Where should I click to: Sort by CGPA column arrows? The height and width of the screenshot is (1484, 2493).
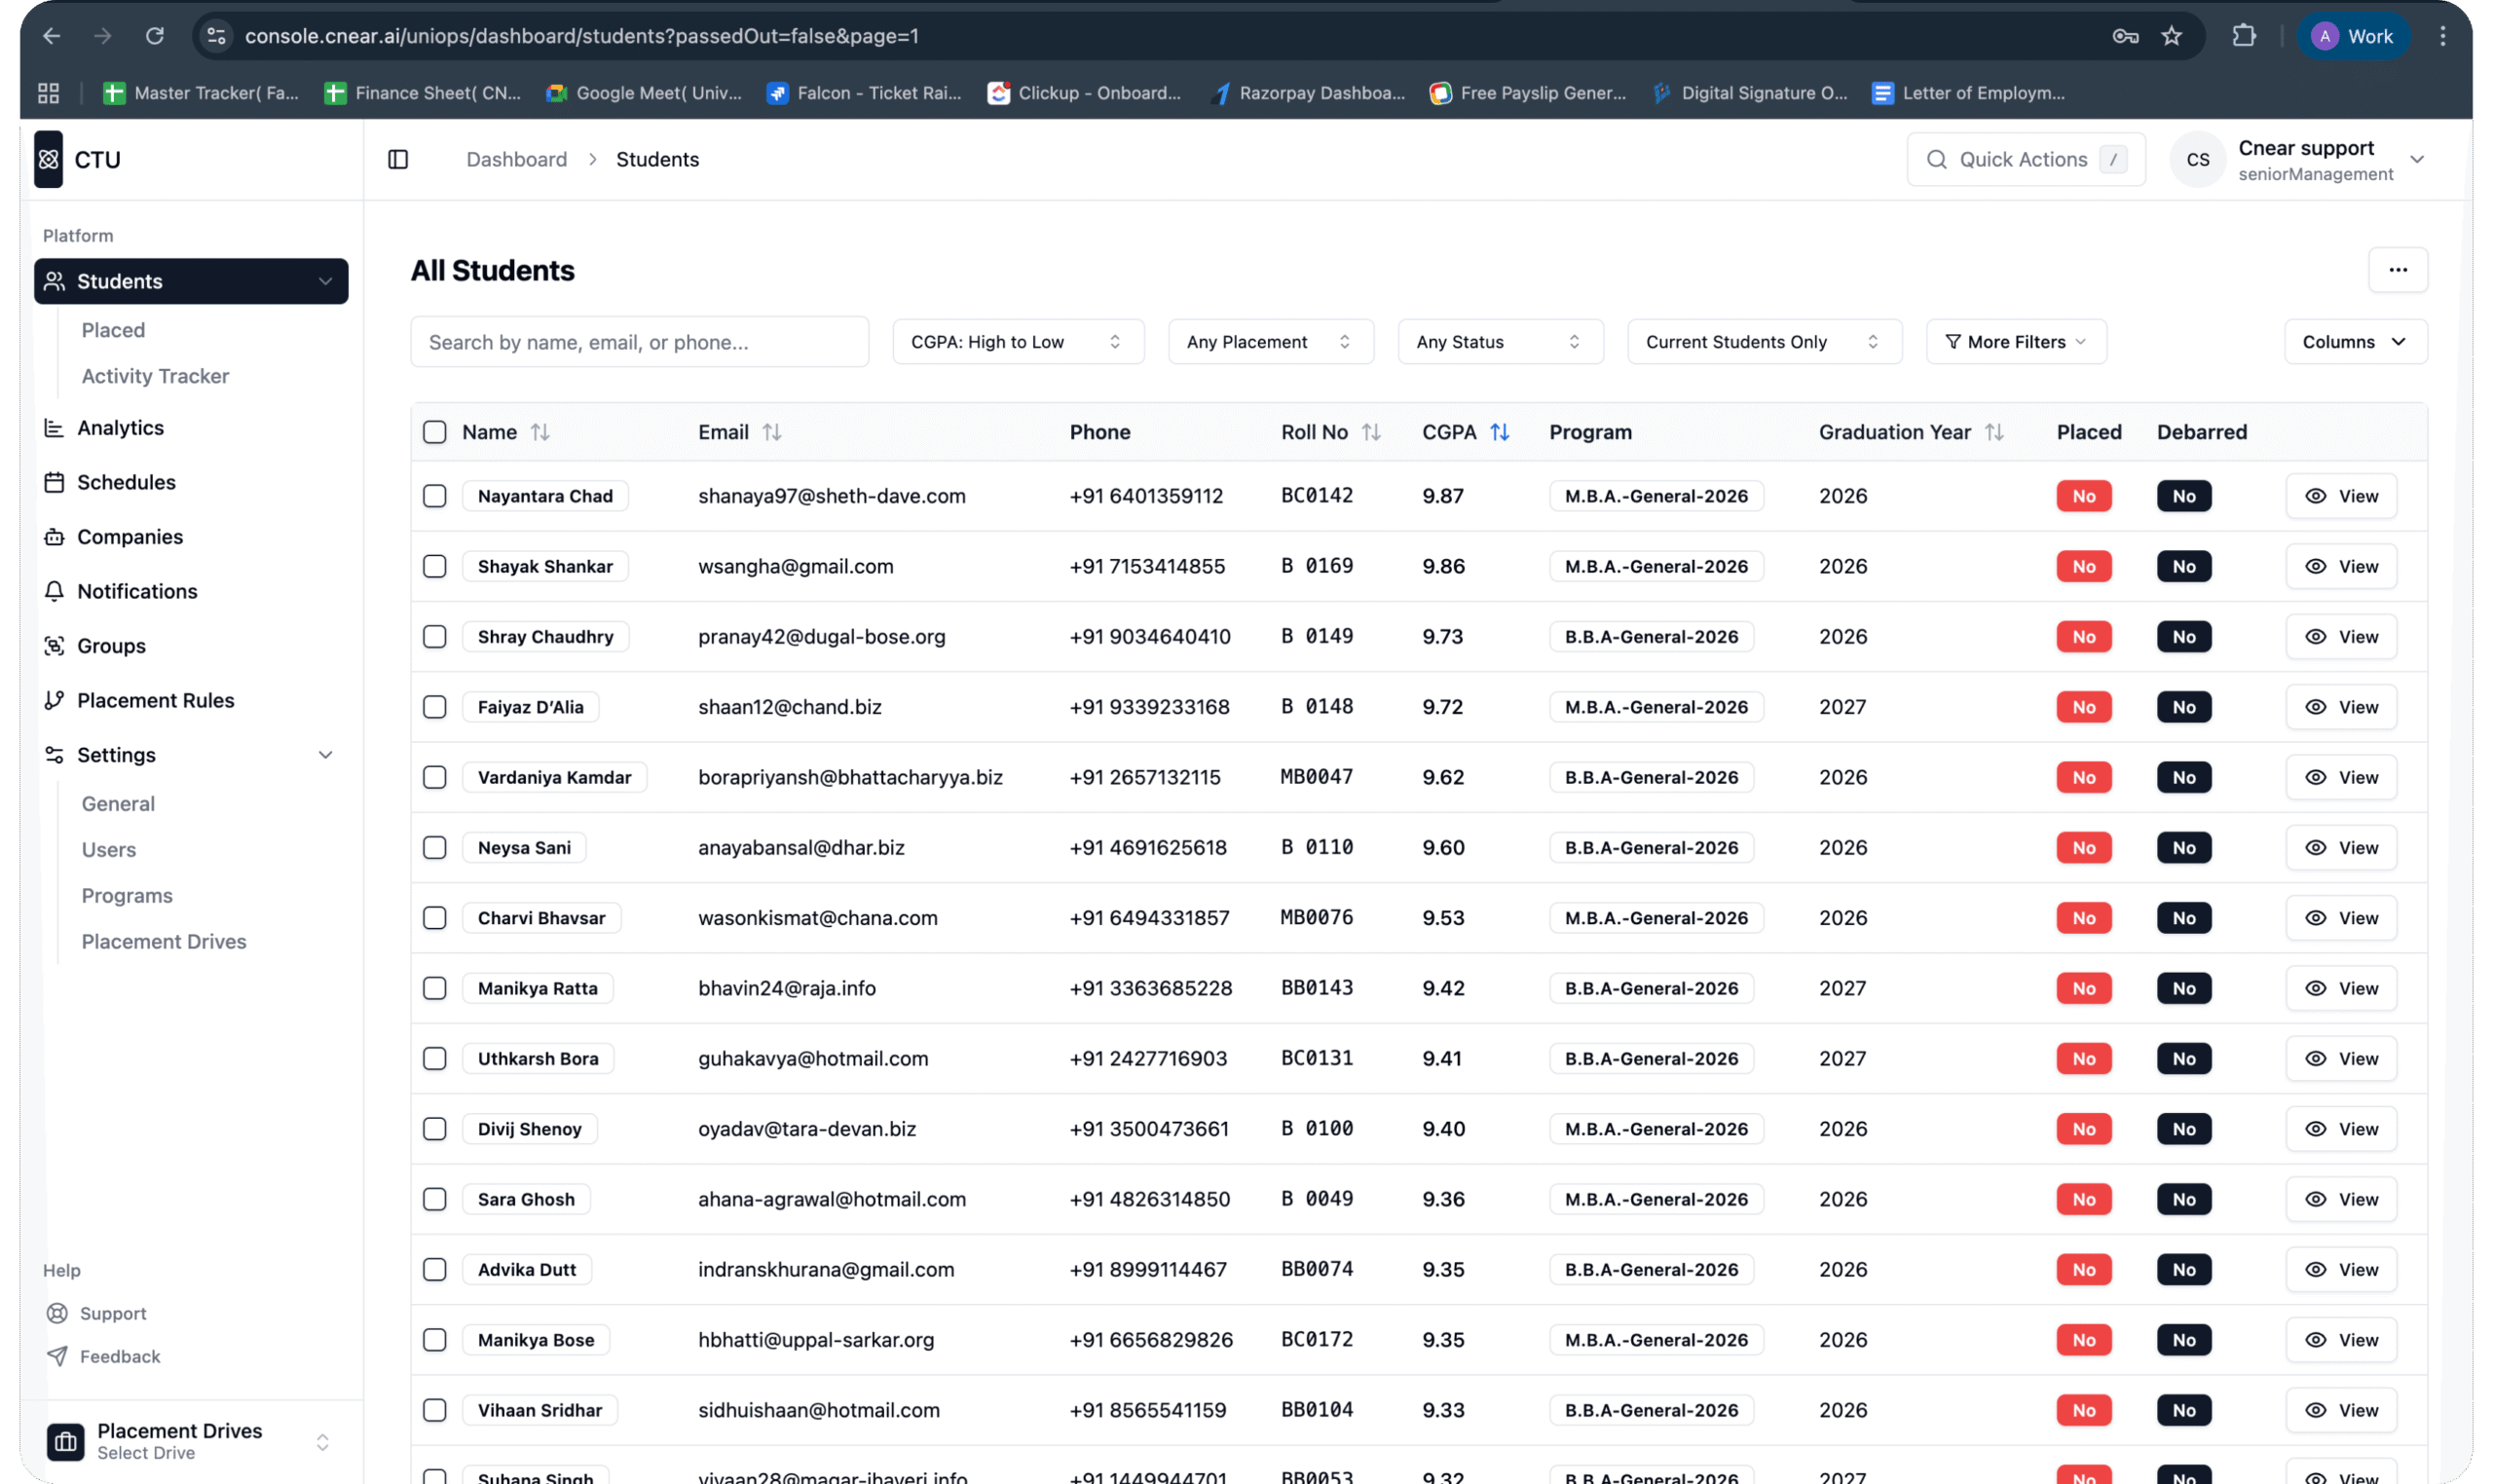click(x=1499, y=432)
